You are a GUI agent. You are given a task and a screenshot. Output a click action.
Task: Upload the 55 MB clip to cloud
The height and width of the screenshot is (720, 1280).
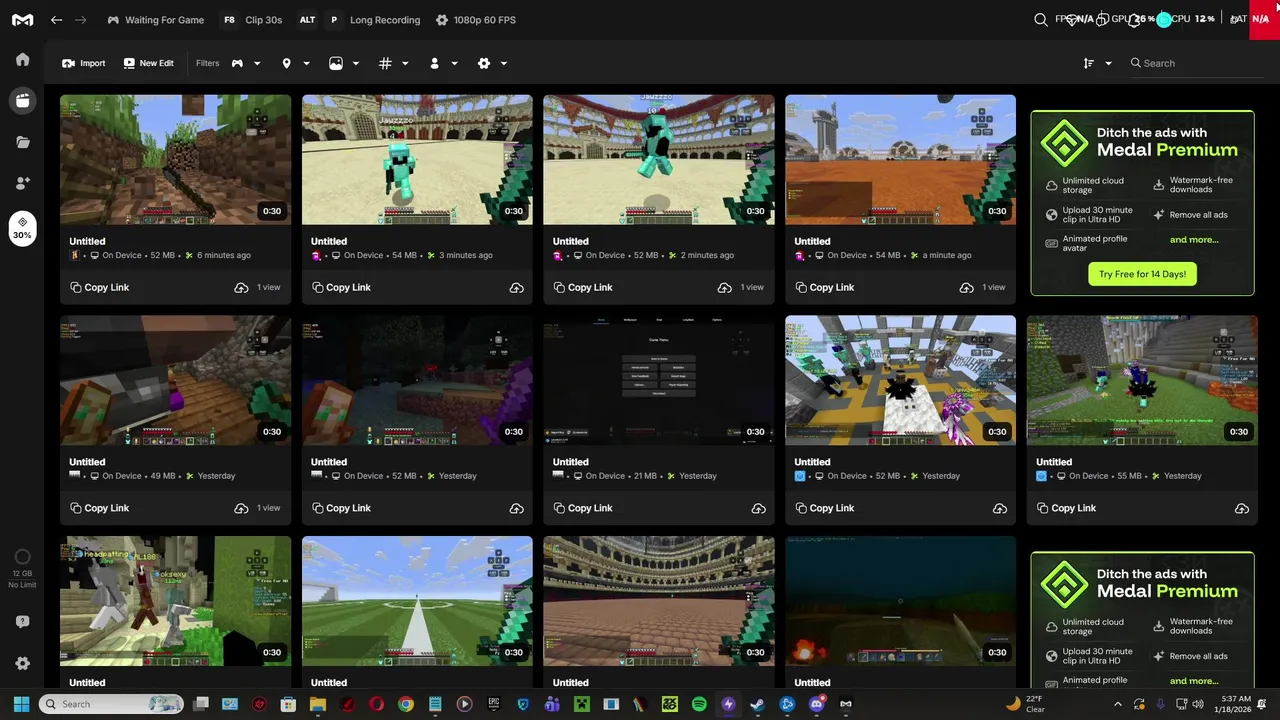click(x=1241, y=509)
